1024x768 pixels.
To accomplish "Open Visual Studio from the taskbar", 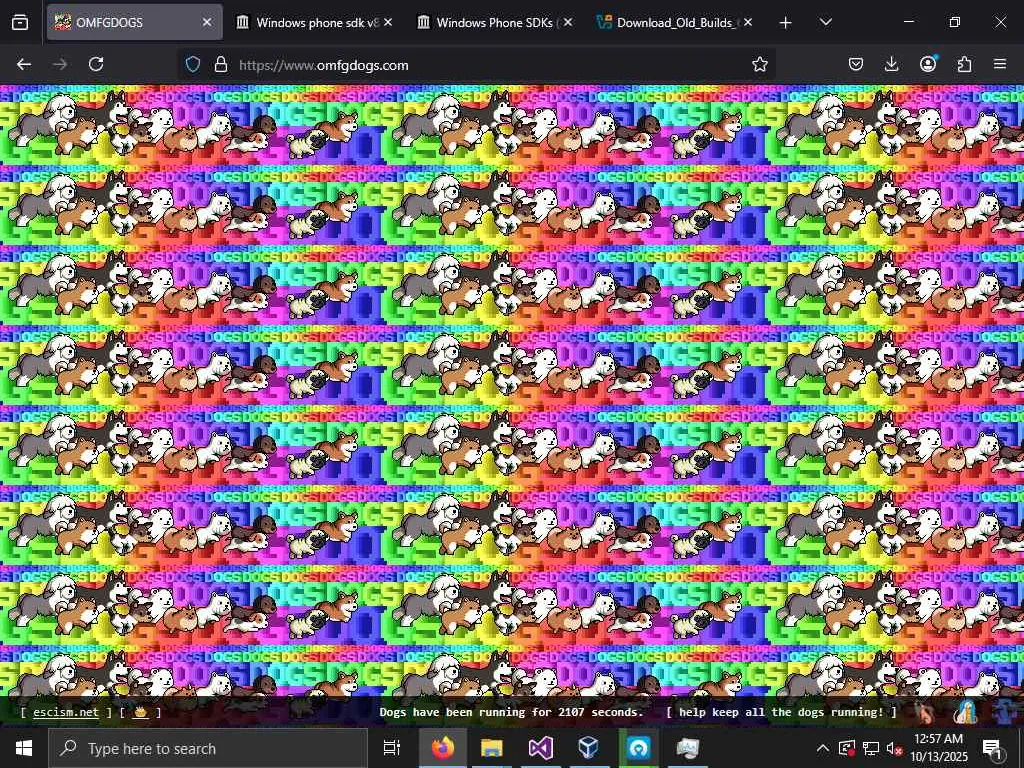I will click(540, 748).
